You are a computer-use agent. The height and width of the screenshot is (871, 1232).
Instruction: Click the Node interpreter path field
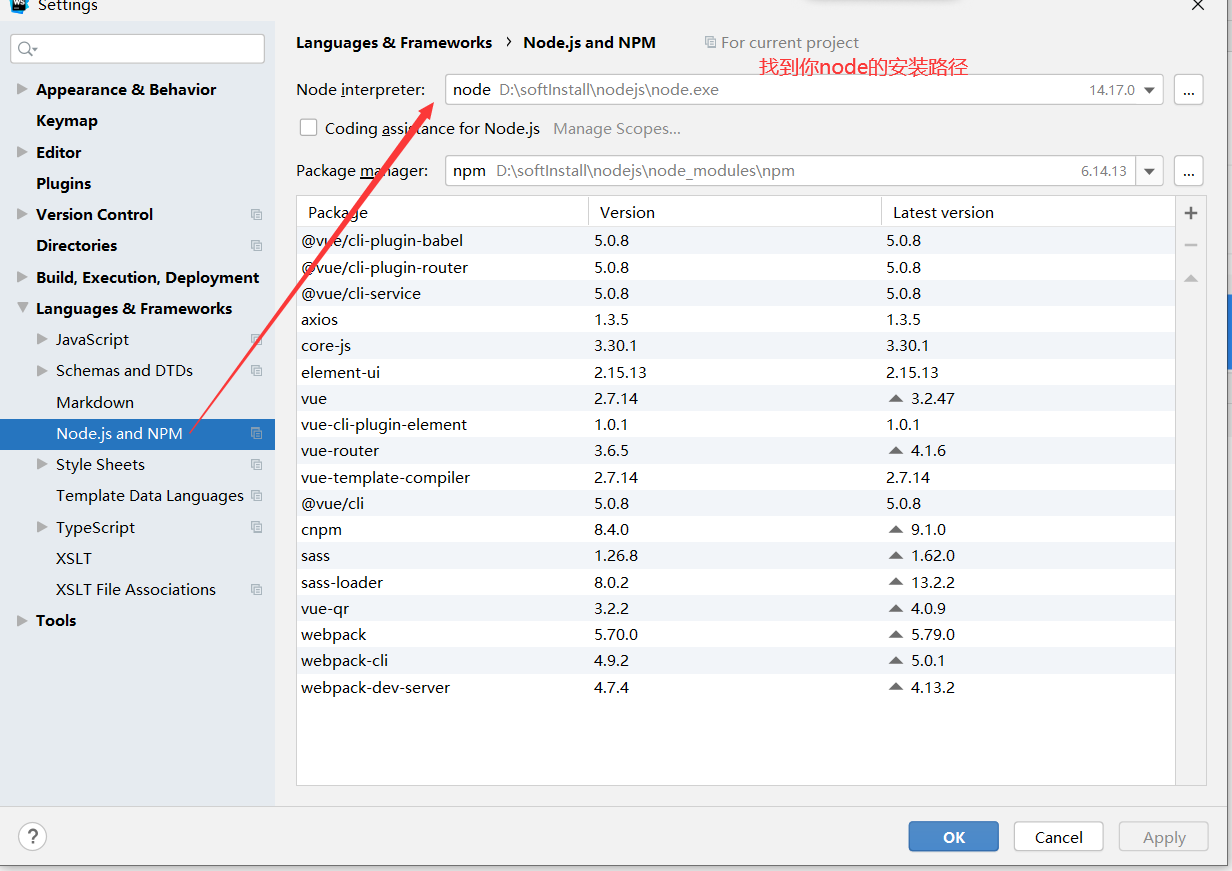[804, 90]
